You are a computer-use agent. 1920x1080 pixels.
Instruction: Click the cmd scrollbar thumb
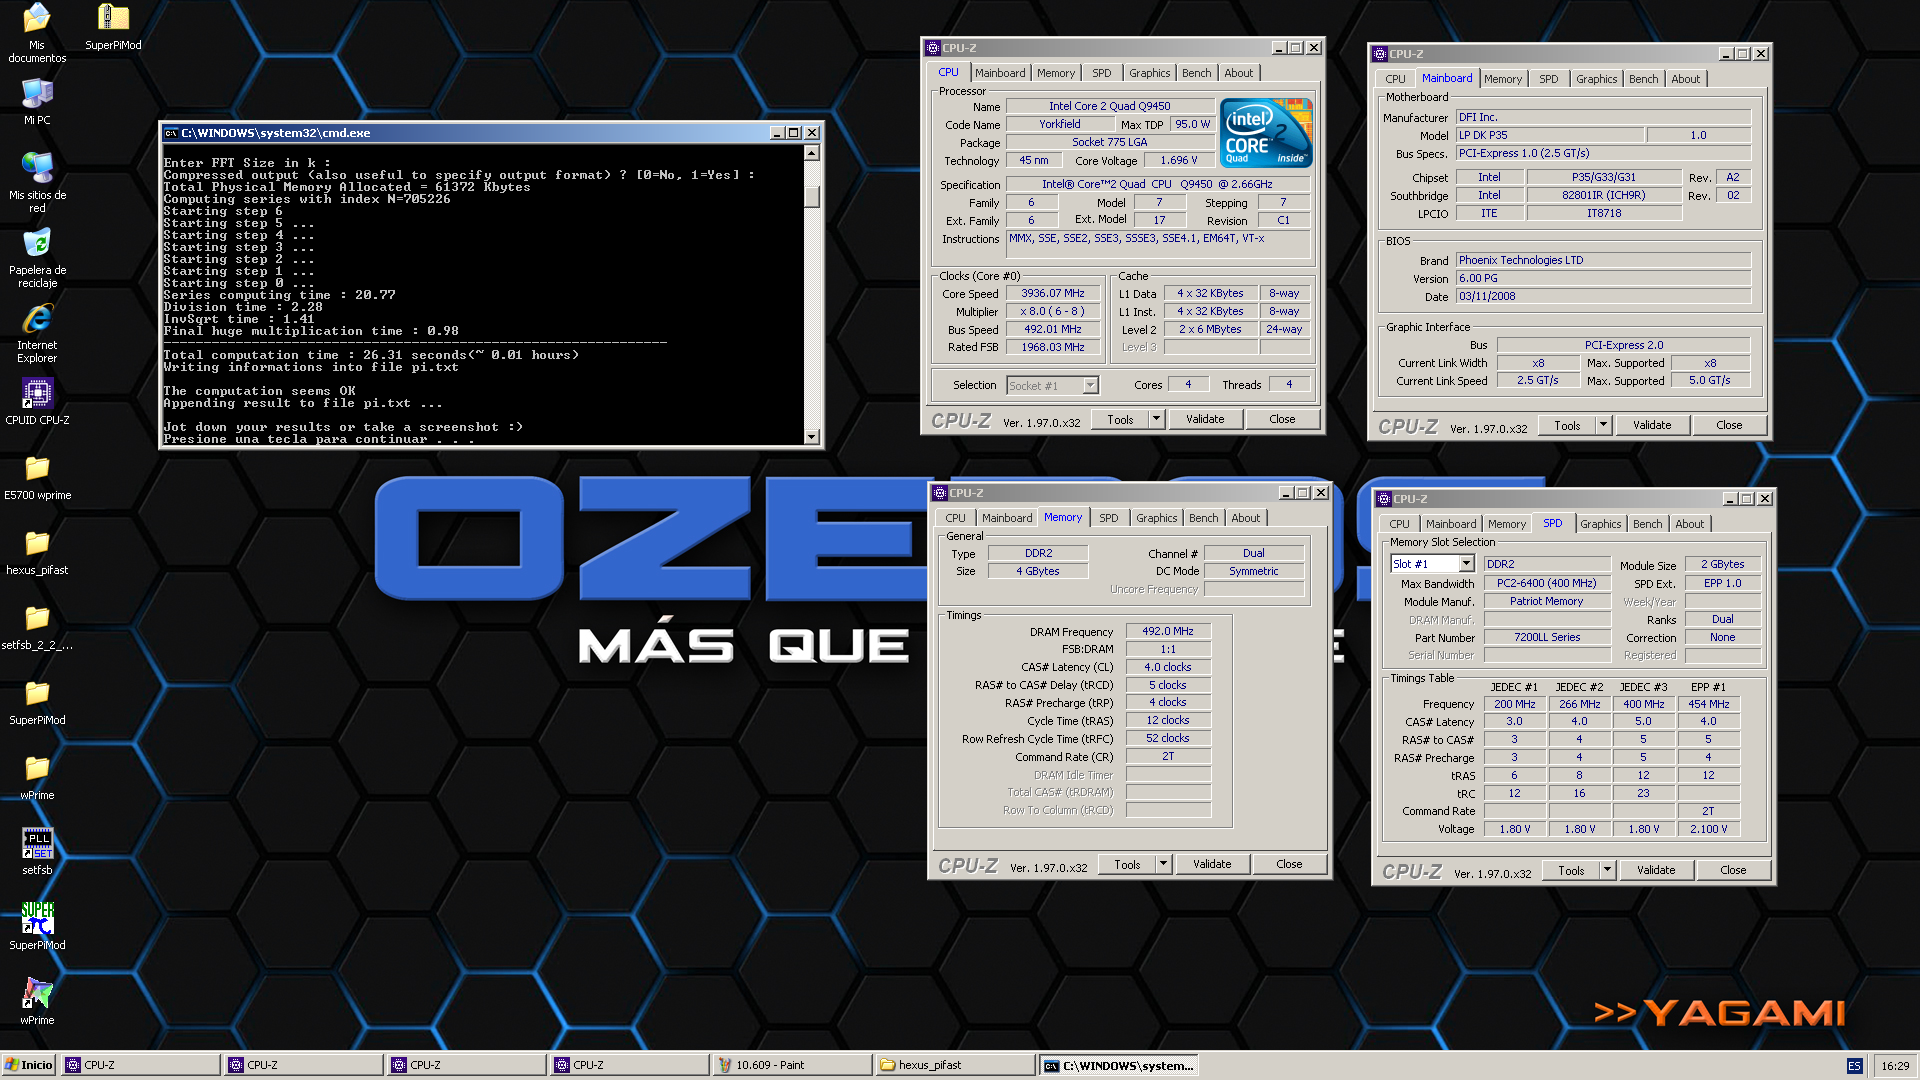point(812,197)
